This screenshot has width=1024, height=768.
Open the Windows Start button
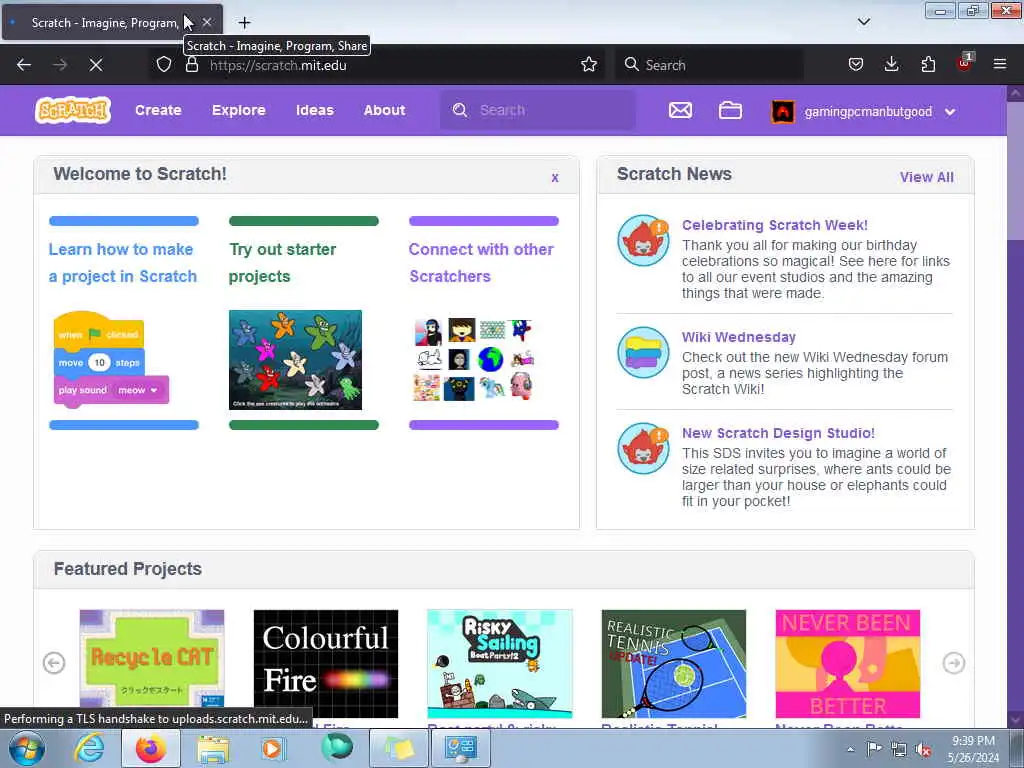pyautogui.click(x=26, y=748)
